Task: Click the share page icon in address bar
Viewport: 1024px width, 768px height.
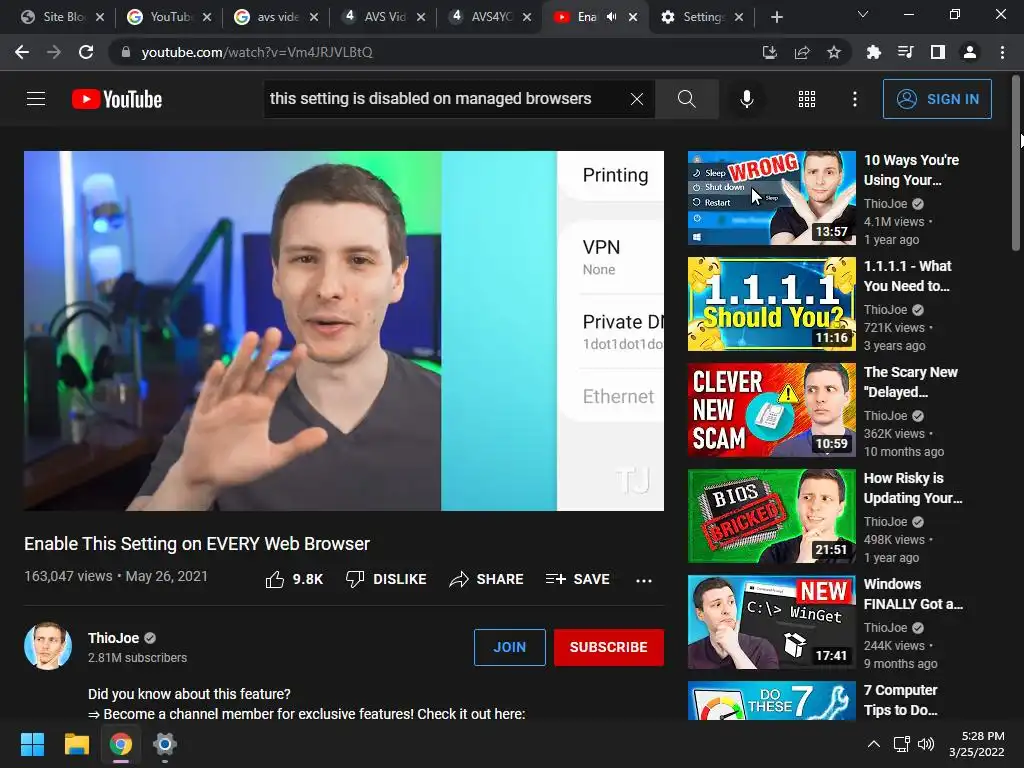Action: coord(801,52)
